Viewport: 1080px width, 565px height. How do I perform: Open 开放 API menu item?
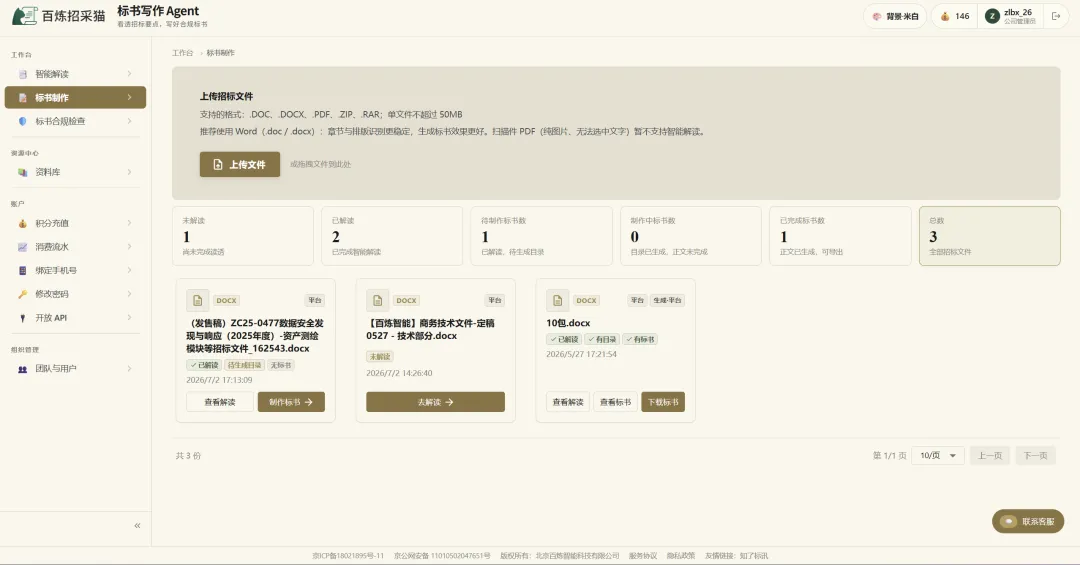[x=75, y=318]
